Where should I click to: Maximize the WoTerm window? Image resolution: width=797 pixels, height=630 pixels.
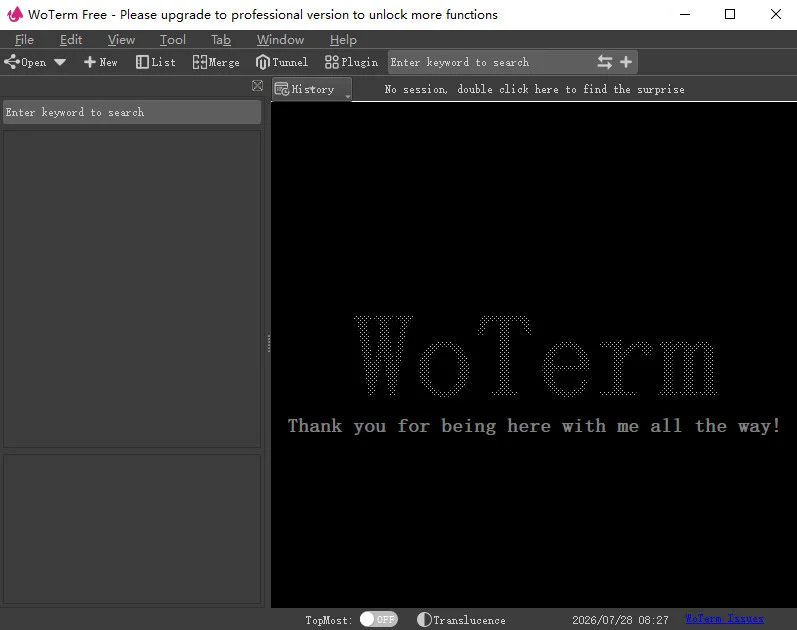coord(730,14)
